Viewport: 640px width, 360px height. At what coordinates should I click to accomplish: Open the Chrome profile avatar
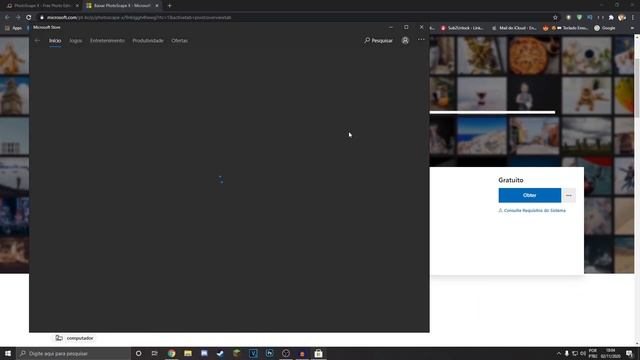click(622, 18)
